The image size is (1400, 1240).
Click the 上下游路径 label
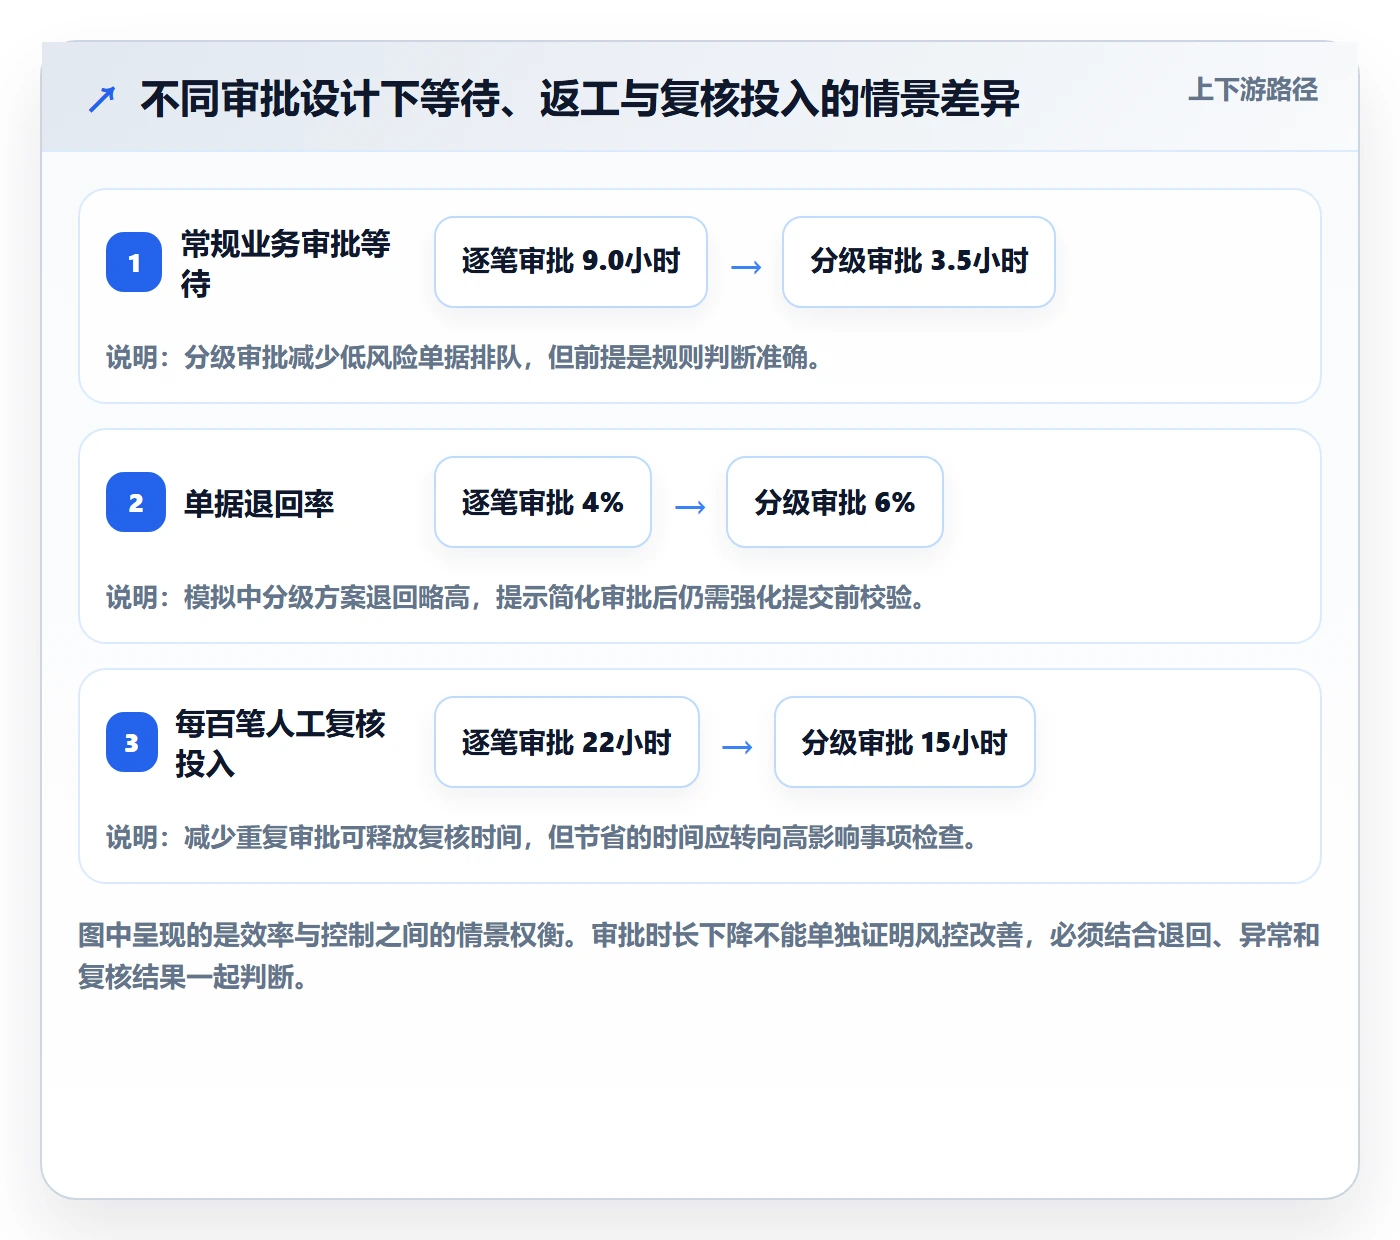1253,90
